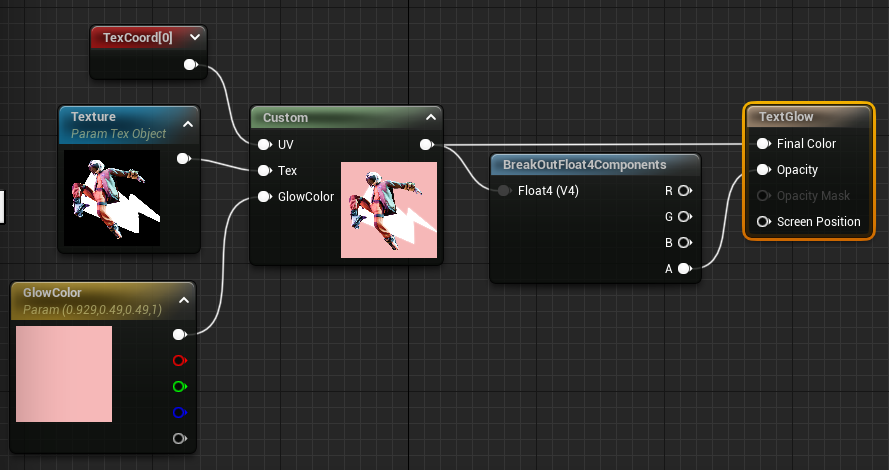Click the Texture node output pin
The image size is (889, 470).
pyautogui.click(x=183, y=158)
